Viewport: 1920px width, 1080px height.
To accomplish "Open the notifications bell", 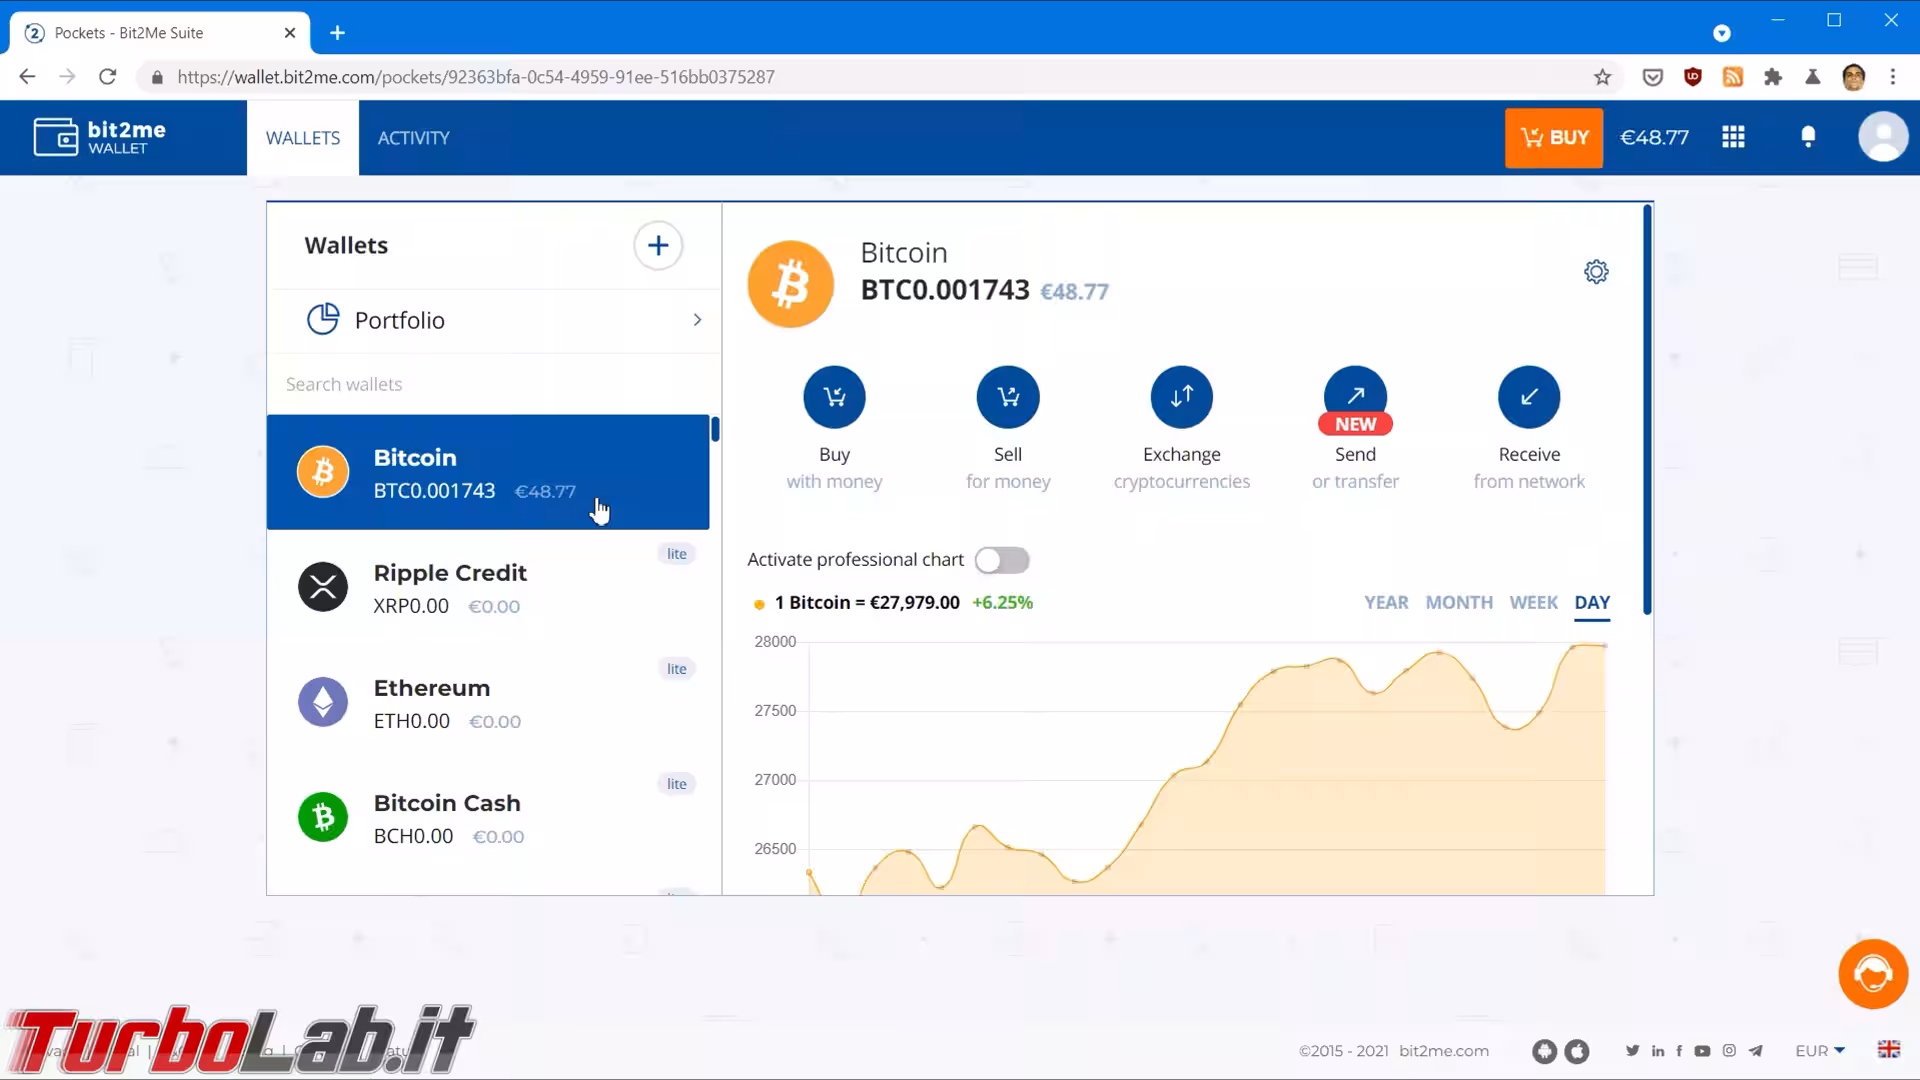I will click(1808, 137).
